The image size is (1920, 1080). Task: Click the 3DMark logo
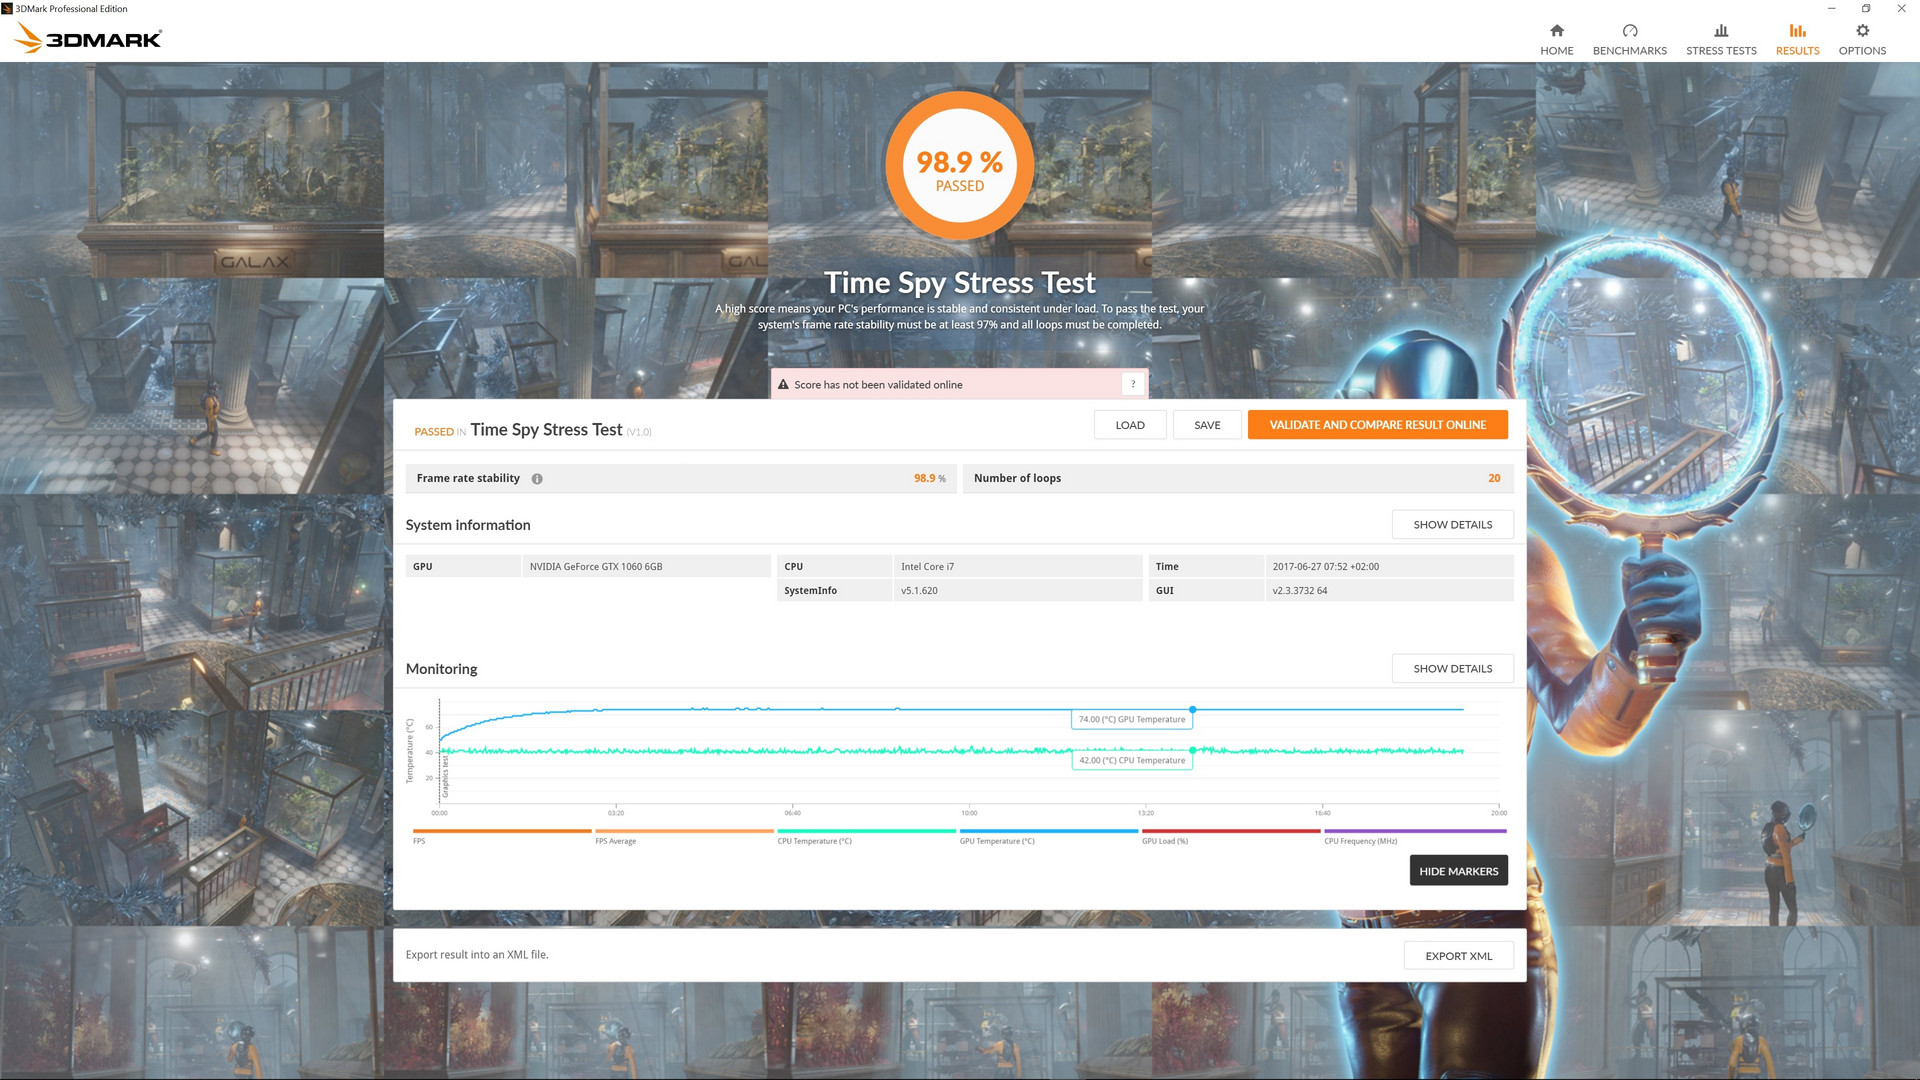tap(88, 39)
